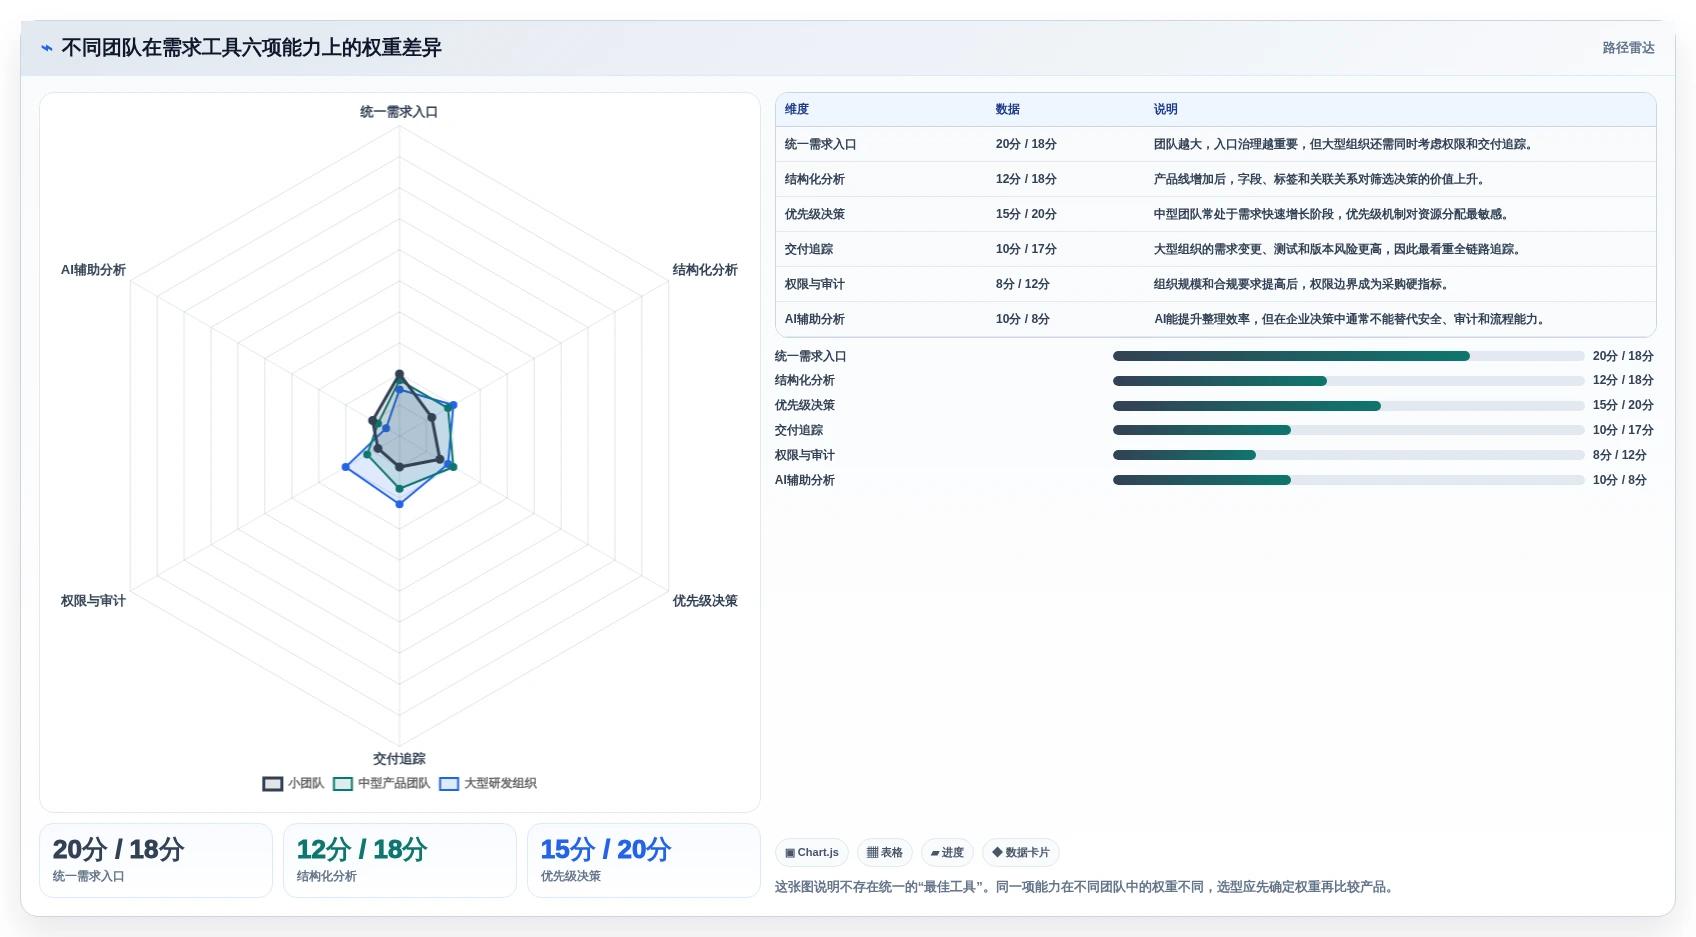Click the AI辅助分析 progress bar
The height and width of the screenshot is (937, 1696).
1349,480
